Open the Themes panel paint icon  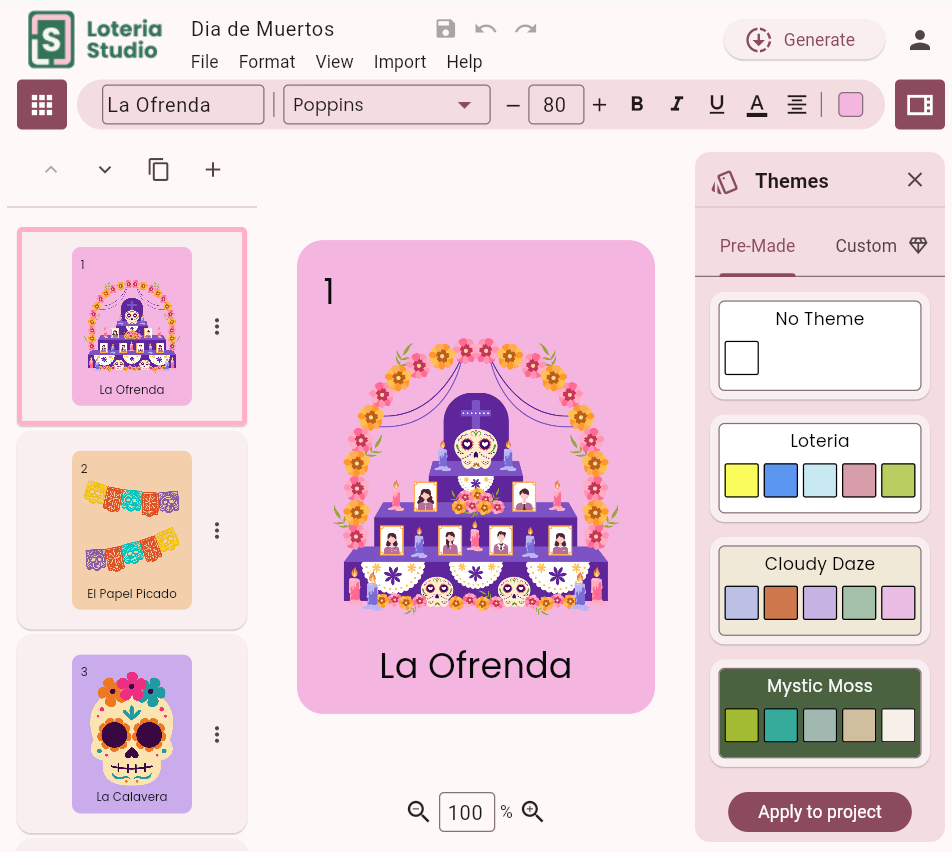(724, 181)
